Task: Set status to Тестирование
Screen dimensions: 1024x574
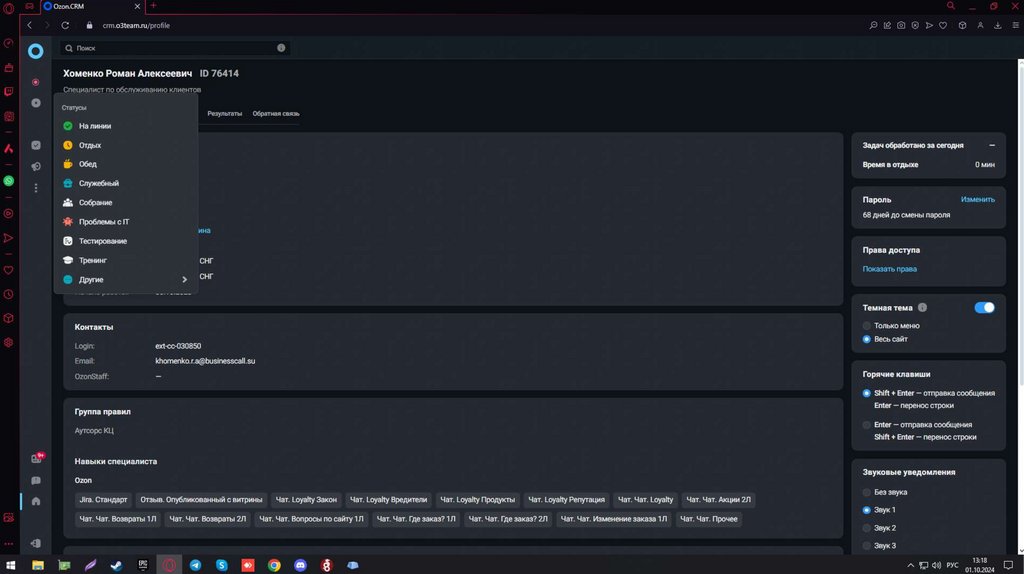Action: pos(125,241)
